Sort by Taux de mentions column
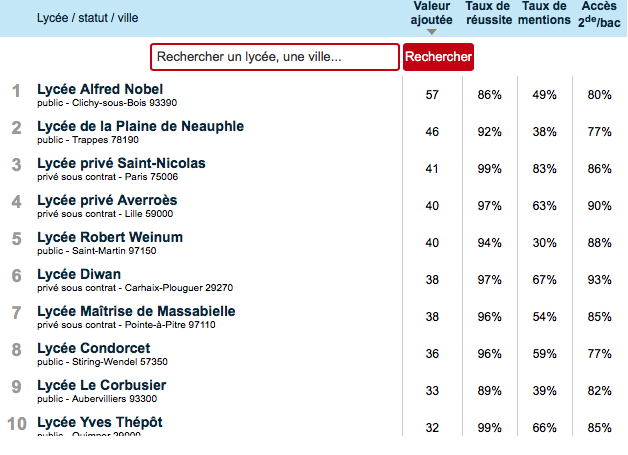Image resolution: width=628 pixels, height=455 pixels. (544, 13)
